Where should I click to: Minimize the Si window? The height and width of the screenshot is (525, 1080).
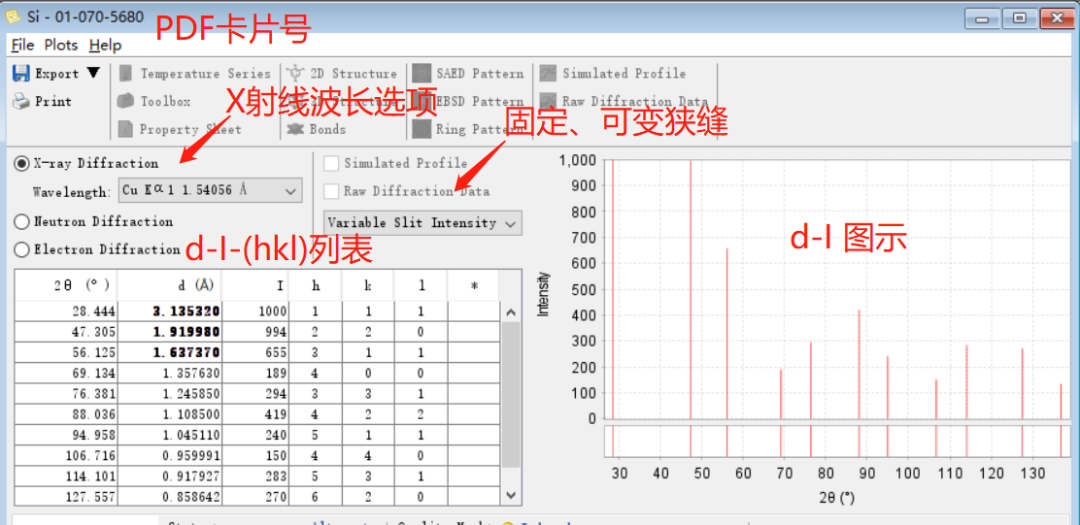982,19
